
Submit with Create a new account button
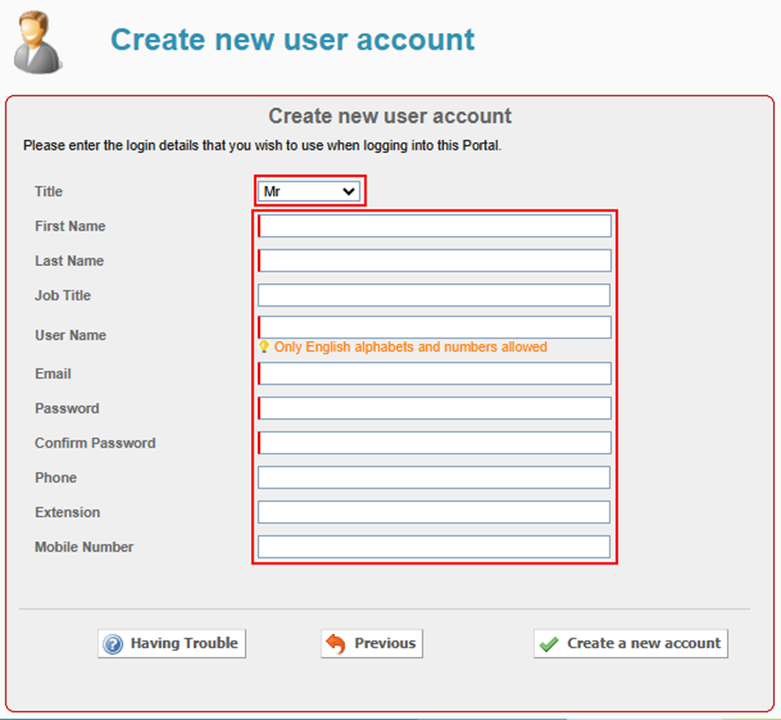(x=631, y=644)
